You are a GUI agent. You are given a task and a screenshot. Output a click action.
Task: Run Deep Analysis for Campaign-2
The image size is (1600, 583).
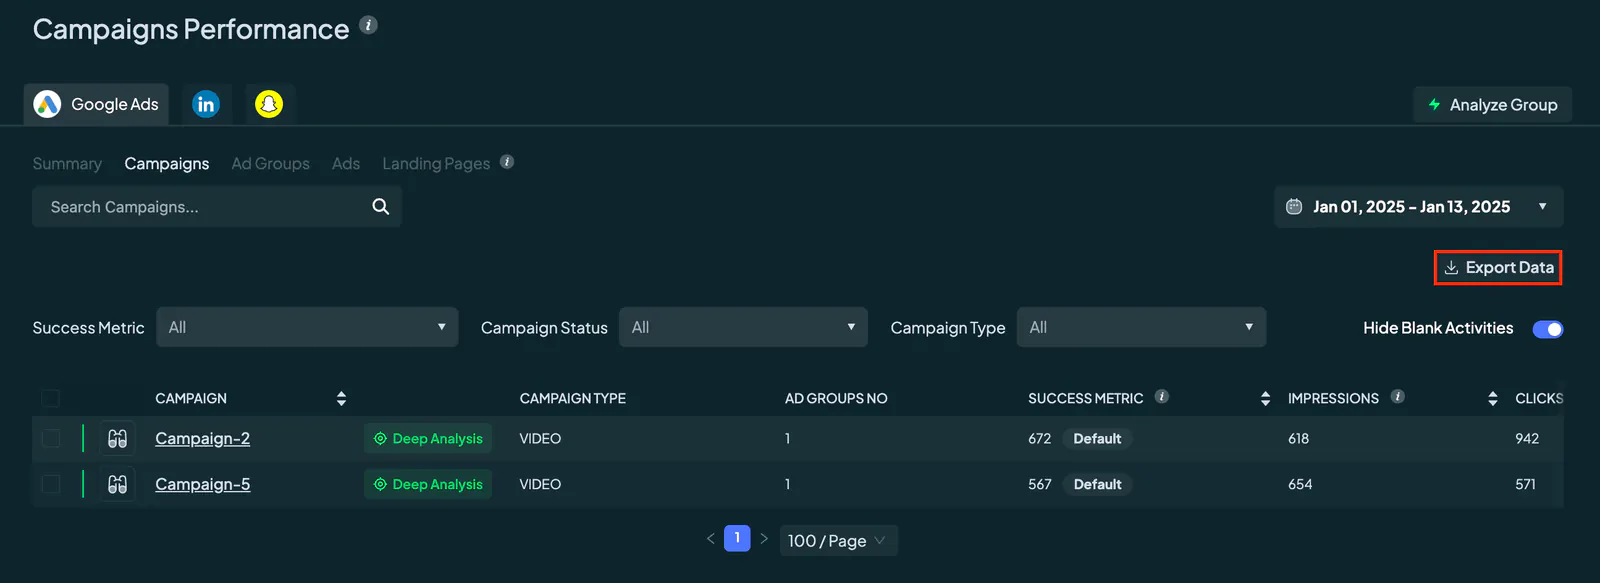click(428, 439)
